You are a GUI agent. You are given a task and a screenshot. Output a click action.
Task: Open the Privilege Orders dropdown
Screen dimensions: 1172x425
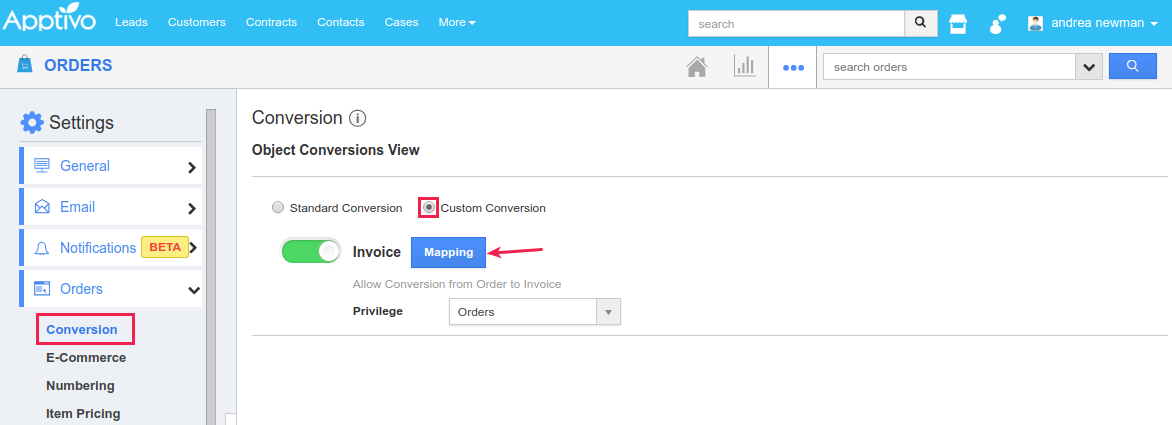click(x=534, y=312)
